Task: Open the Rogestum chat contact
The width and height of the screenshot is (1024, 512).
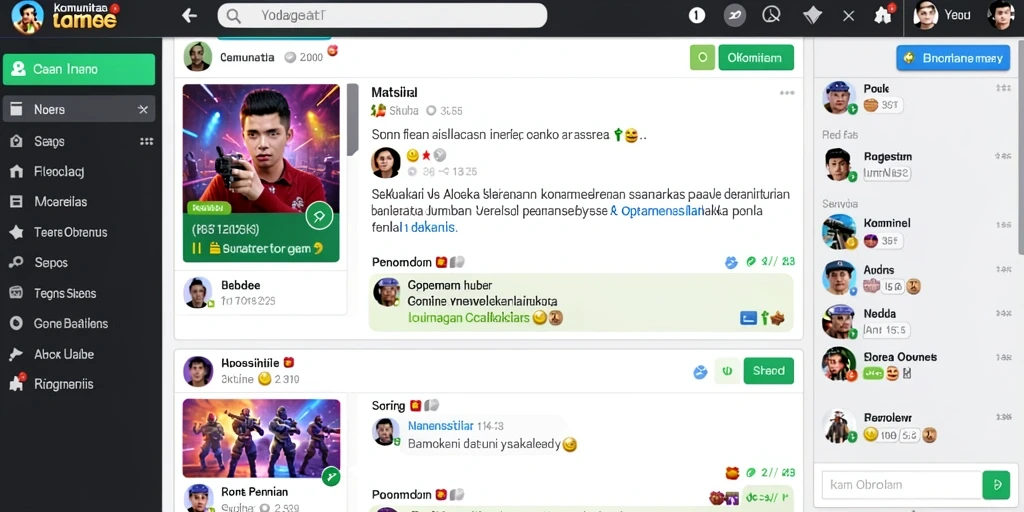Action: pyautogui.click(x=914, y=165)
